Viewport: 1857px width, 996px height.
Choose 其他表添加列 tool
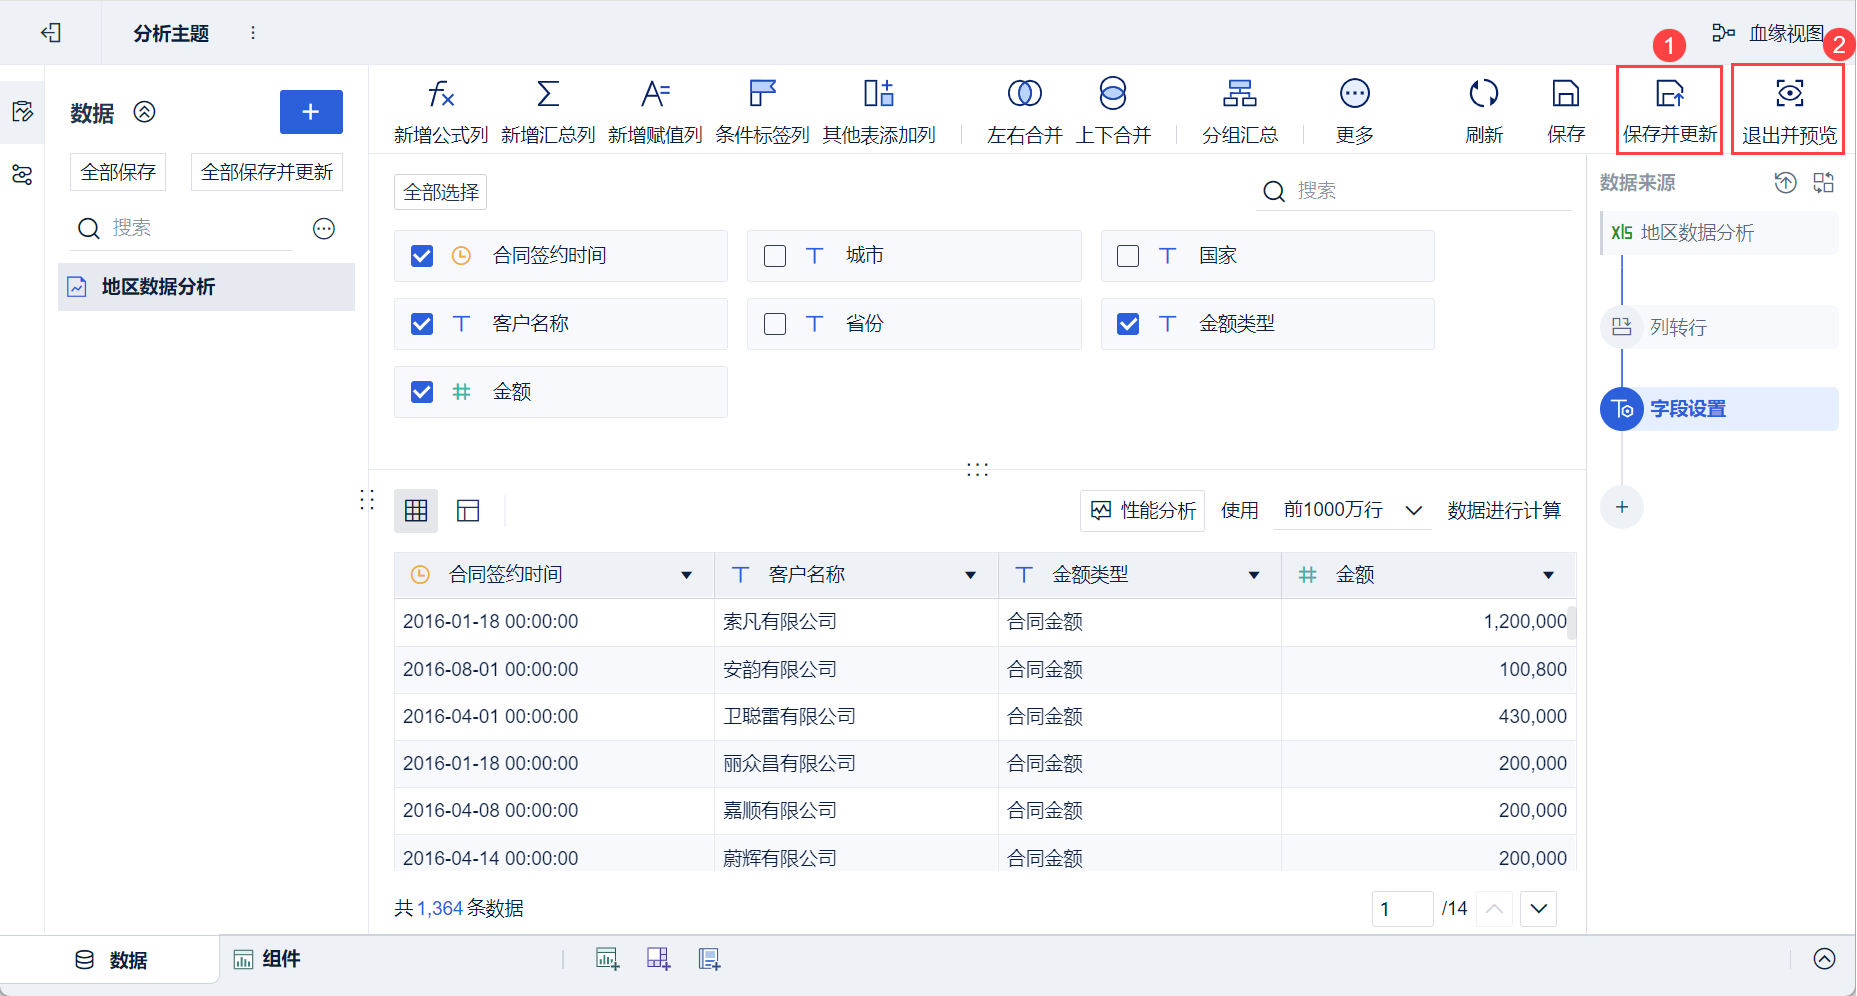tap(879, 112)
